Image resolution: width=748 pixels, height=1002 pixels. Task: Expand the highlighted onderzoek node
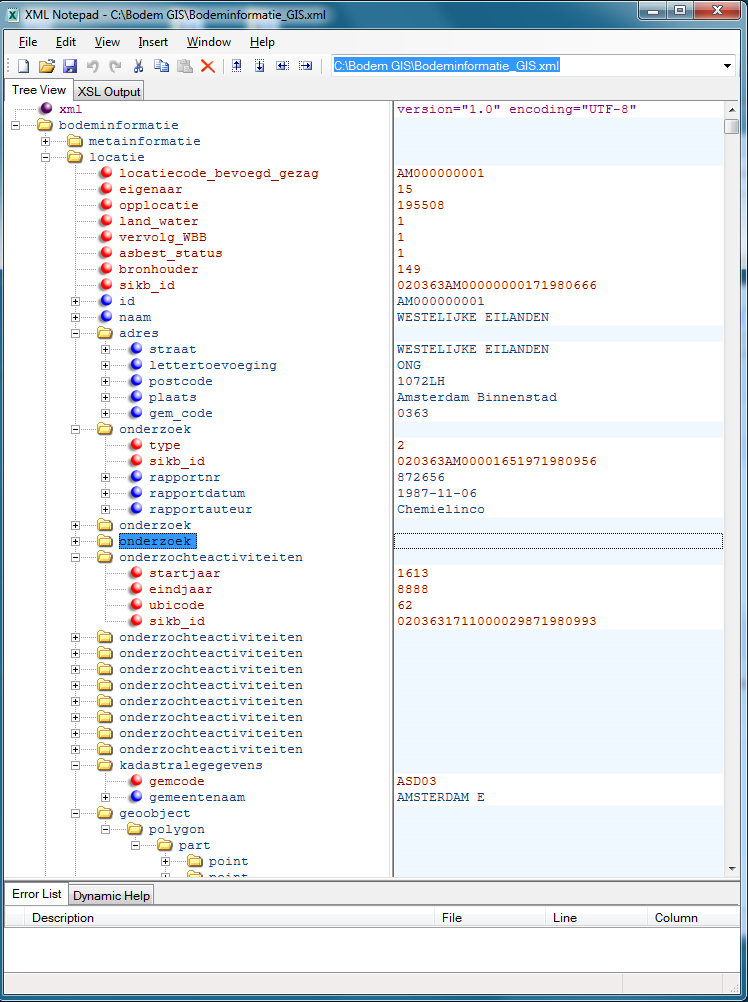pos(75,541)
